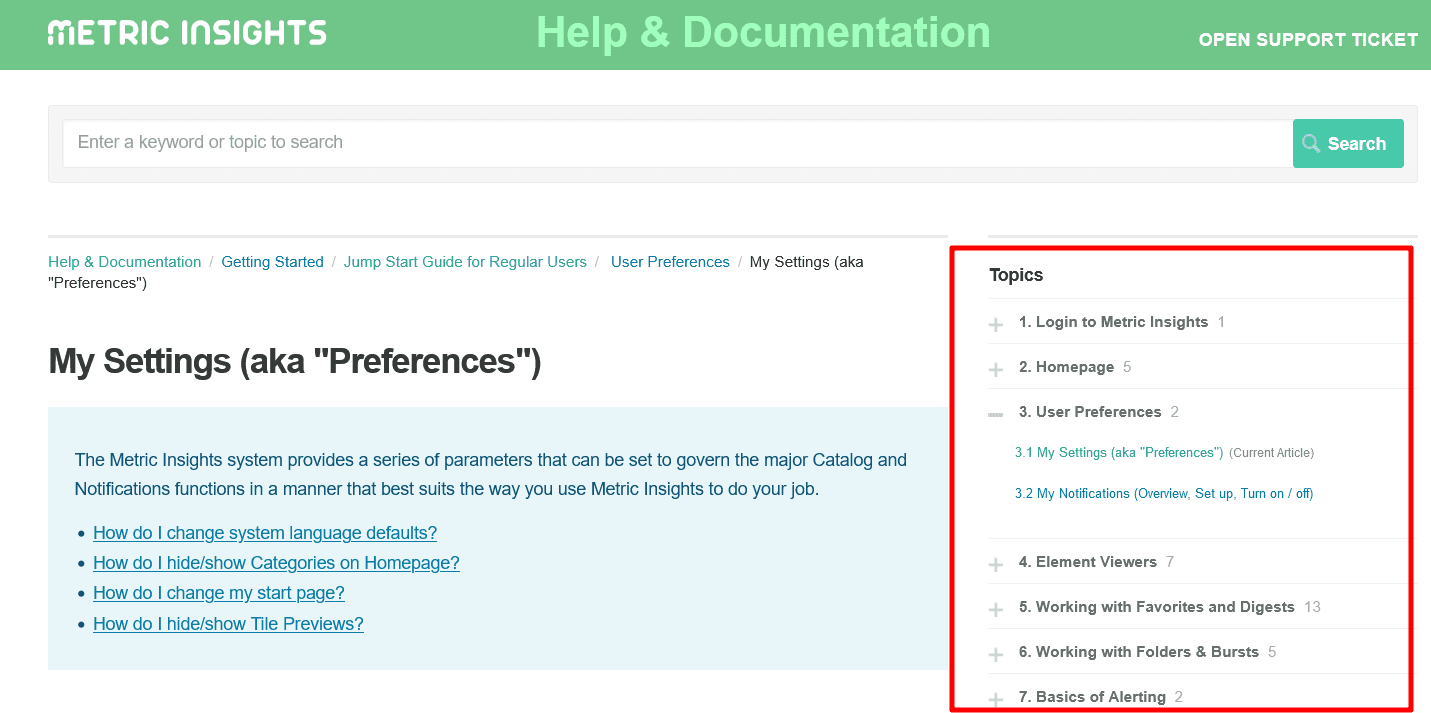Go to Help & Documentation breadcrumb
This screenshot has height=713, width=1431.
124,262
